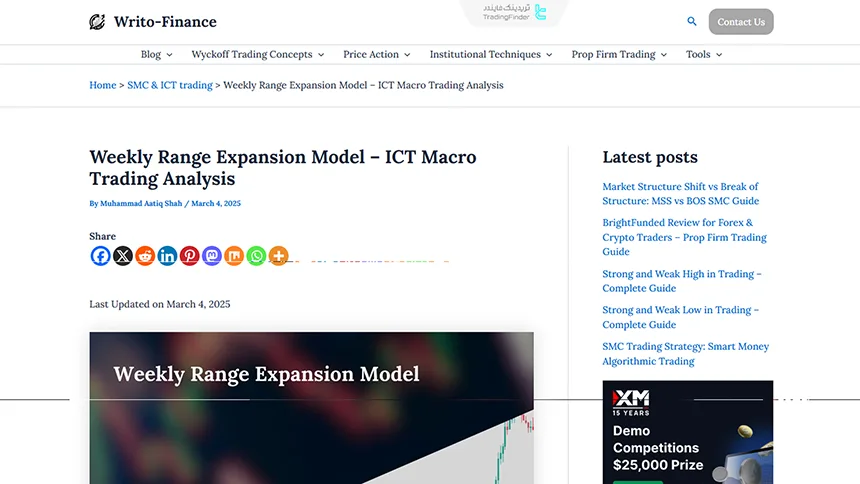
Task: Share article on Facebook
Action: pos(100,256)
